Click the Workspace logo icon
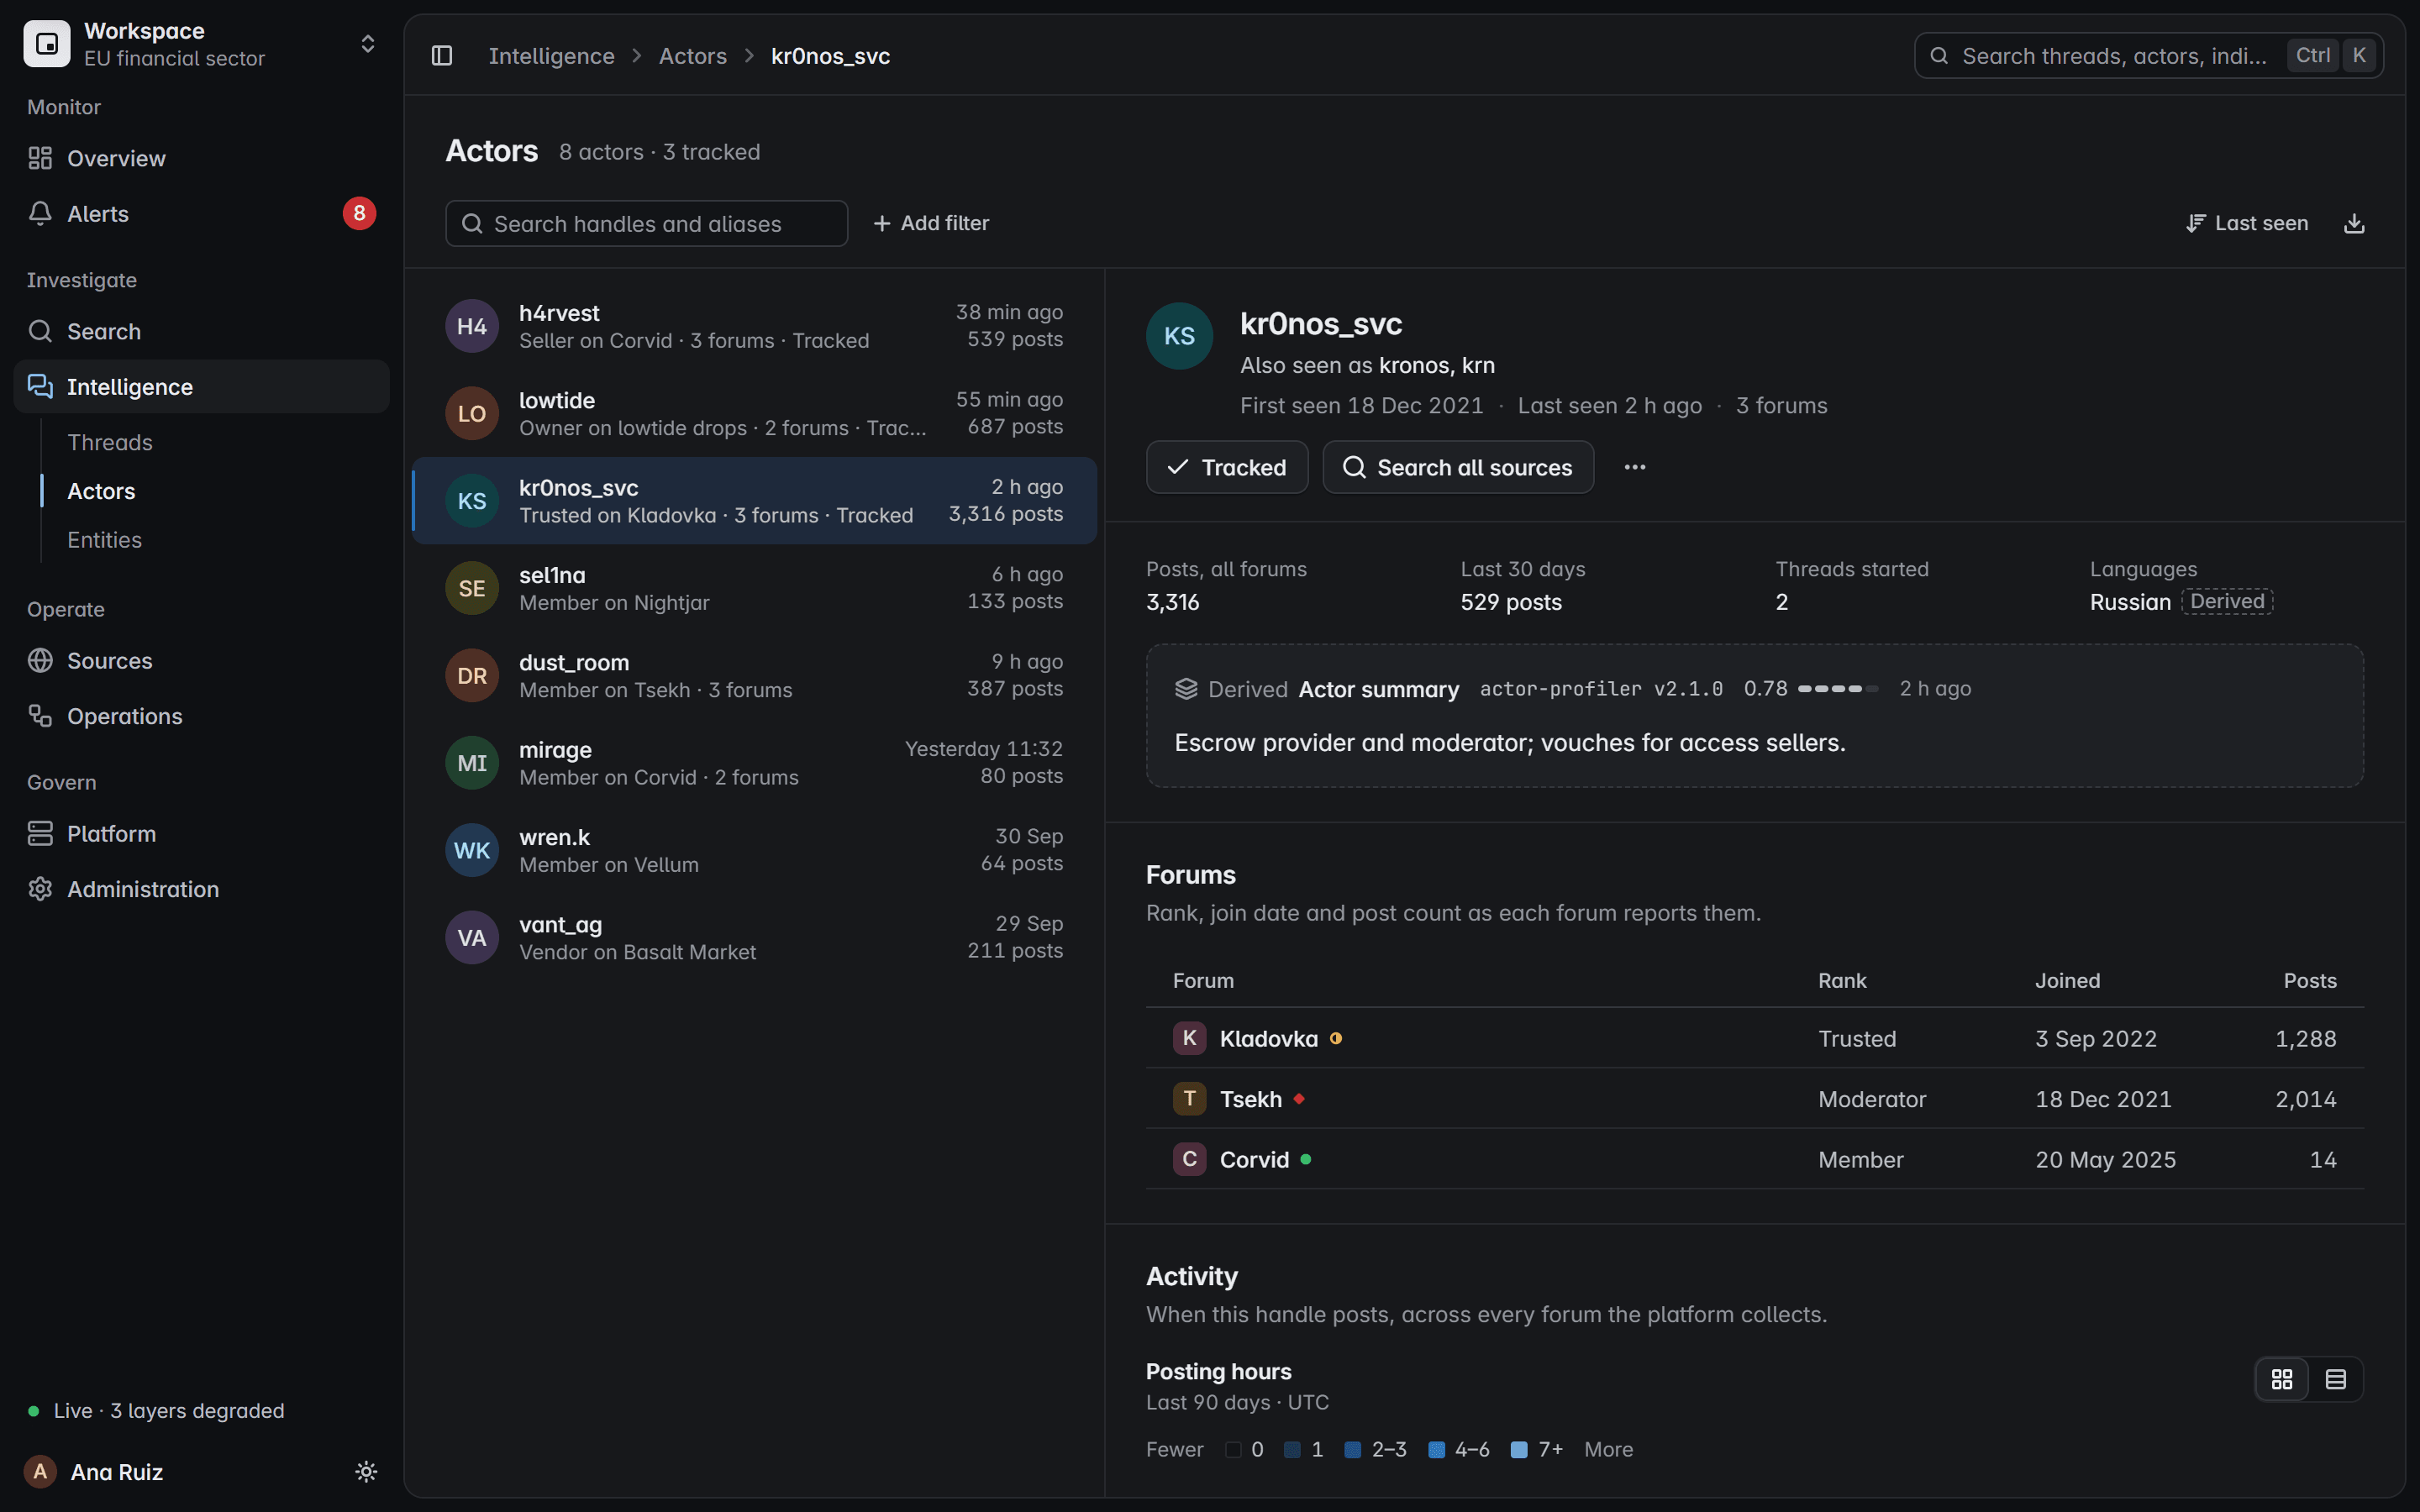Image resolution: width=2420 pixels, height=1512 pixels. 46,44
